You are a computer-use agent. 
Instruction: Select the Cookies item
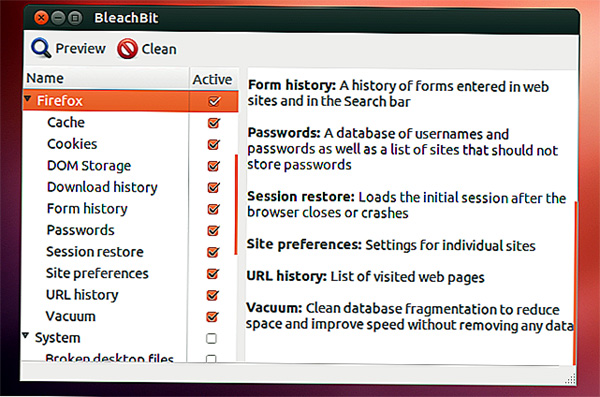[x=72, y=144]
